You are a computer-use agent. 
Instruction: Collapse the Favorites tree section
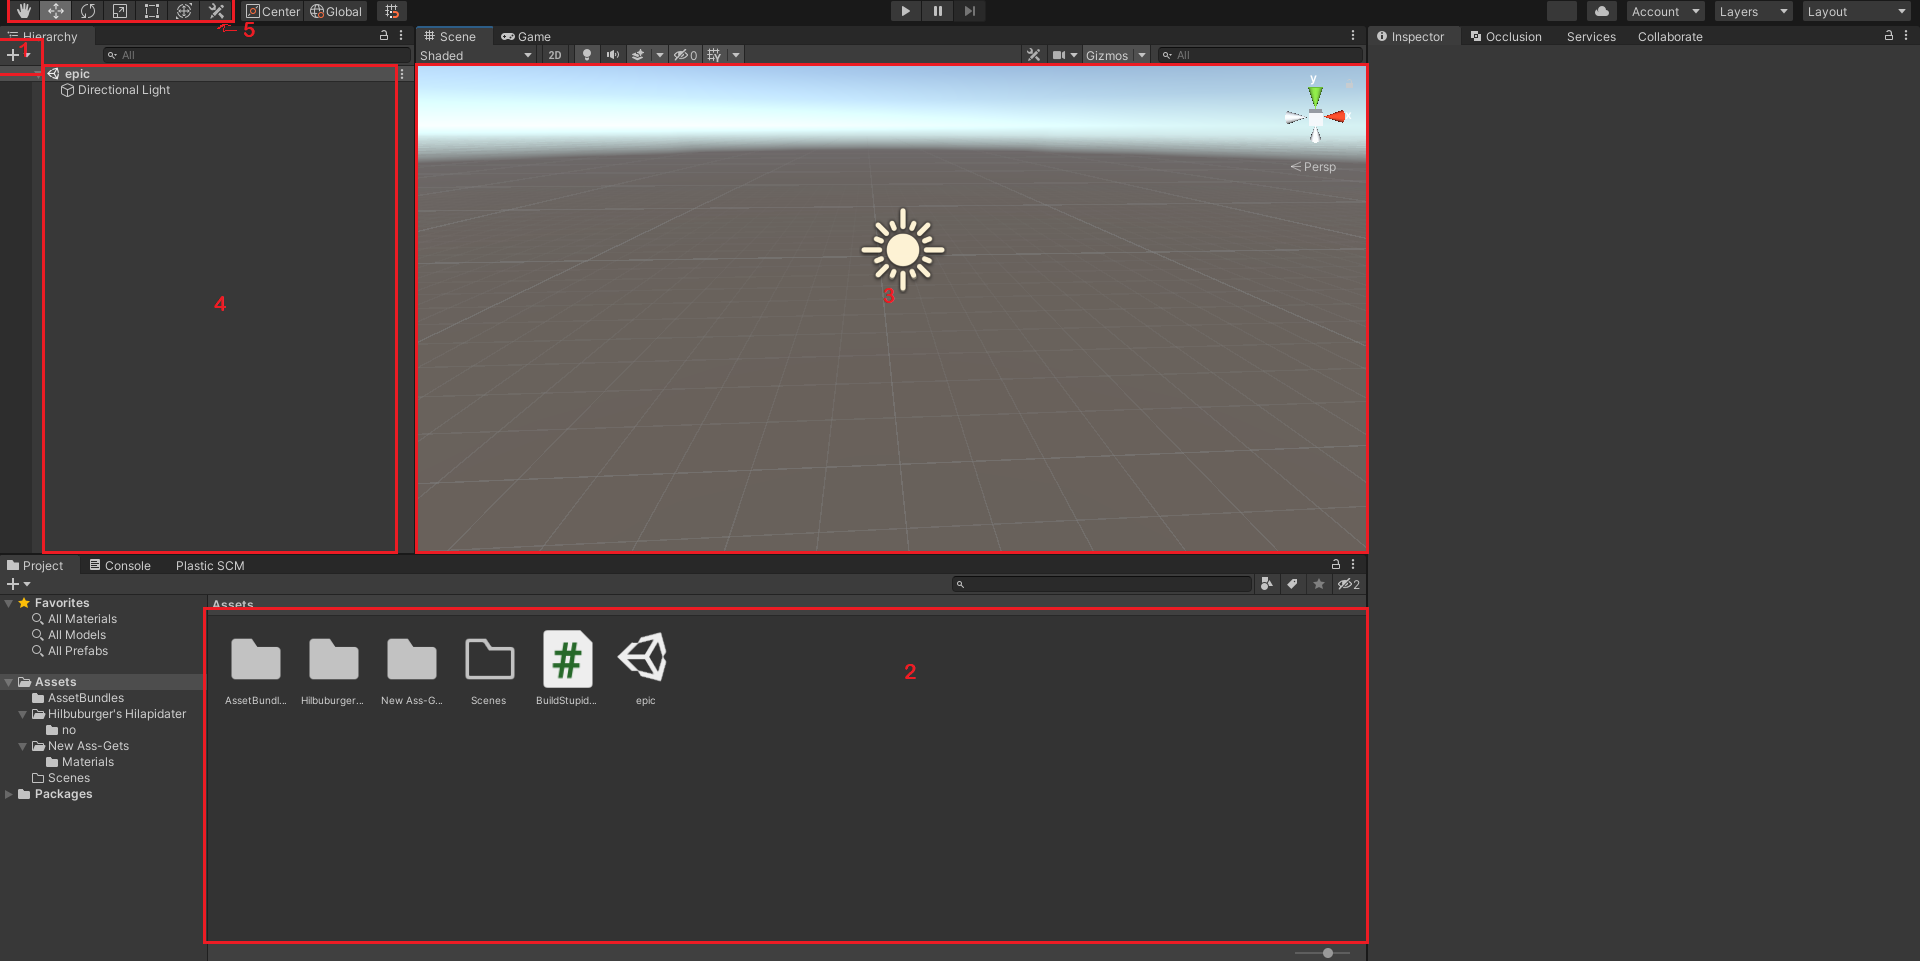pos(9,603)
